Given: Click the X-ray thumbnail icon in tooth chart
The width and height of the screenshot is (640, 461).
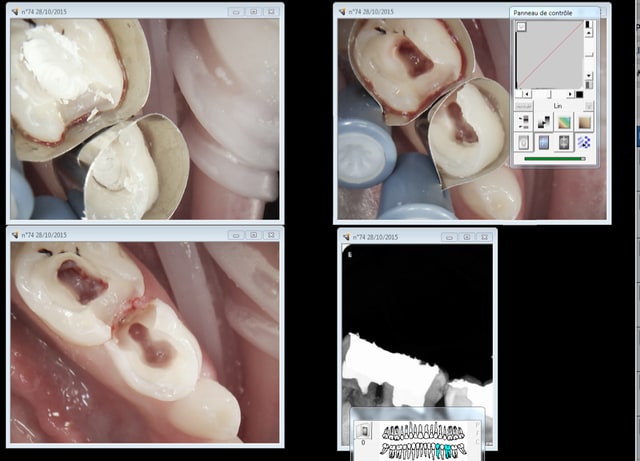Looking at the screenshot, I should tap(366, 432).
